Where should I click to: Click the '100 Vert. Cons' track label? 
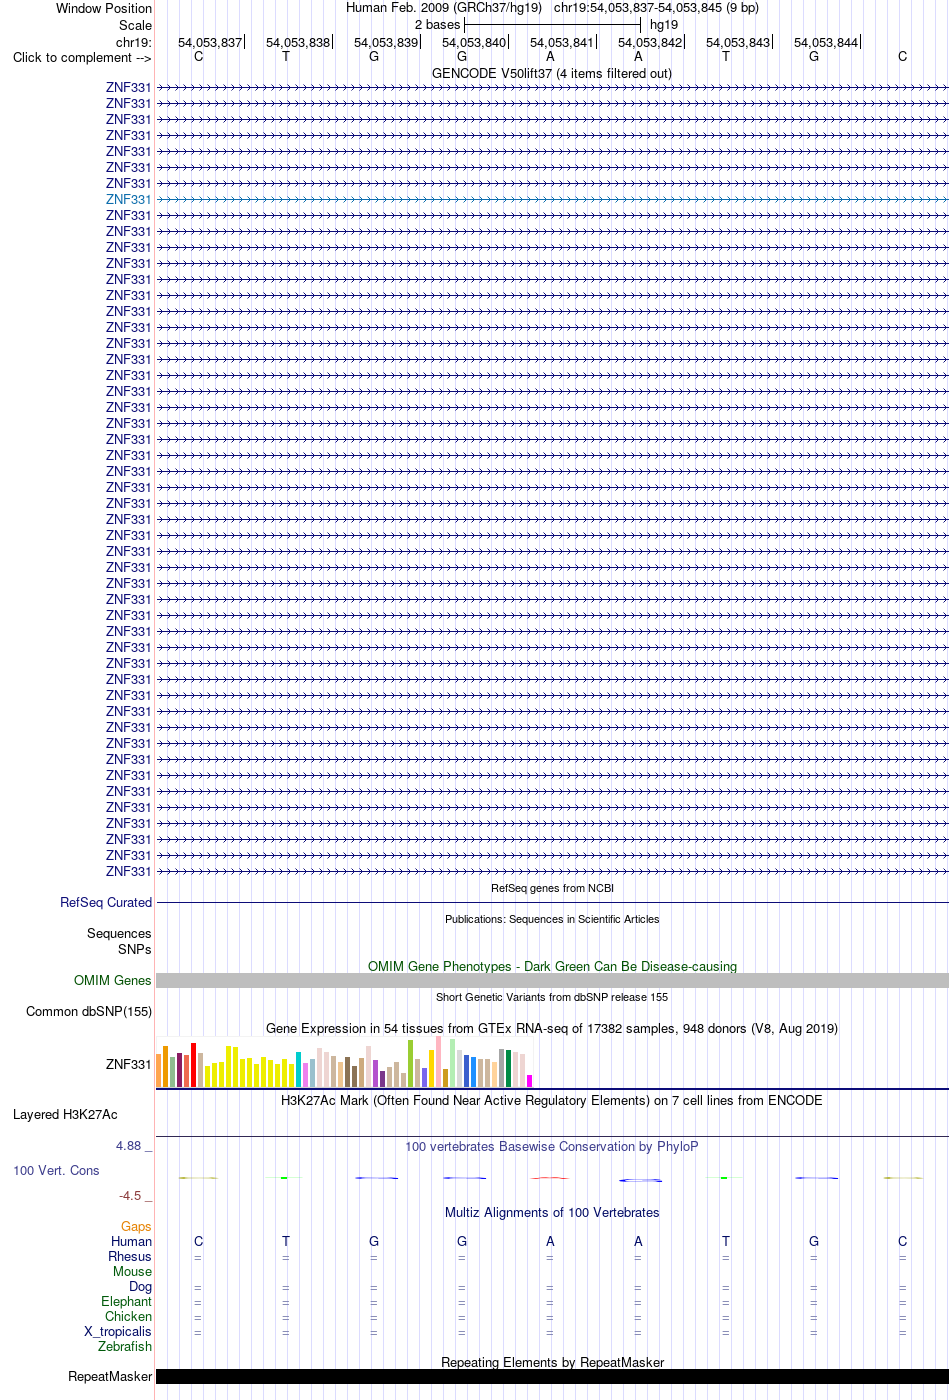tap(56, 1170)
